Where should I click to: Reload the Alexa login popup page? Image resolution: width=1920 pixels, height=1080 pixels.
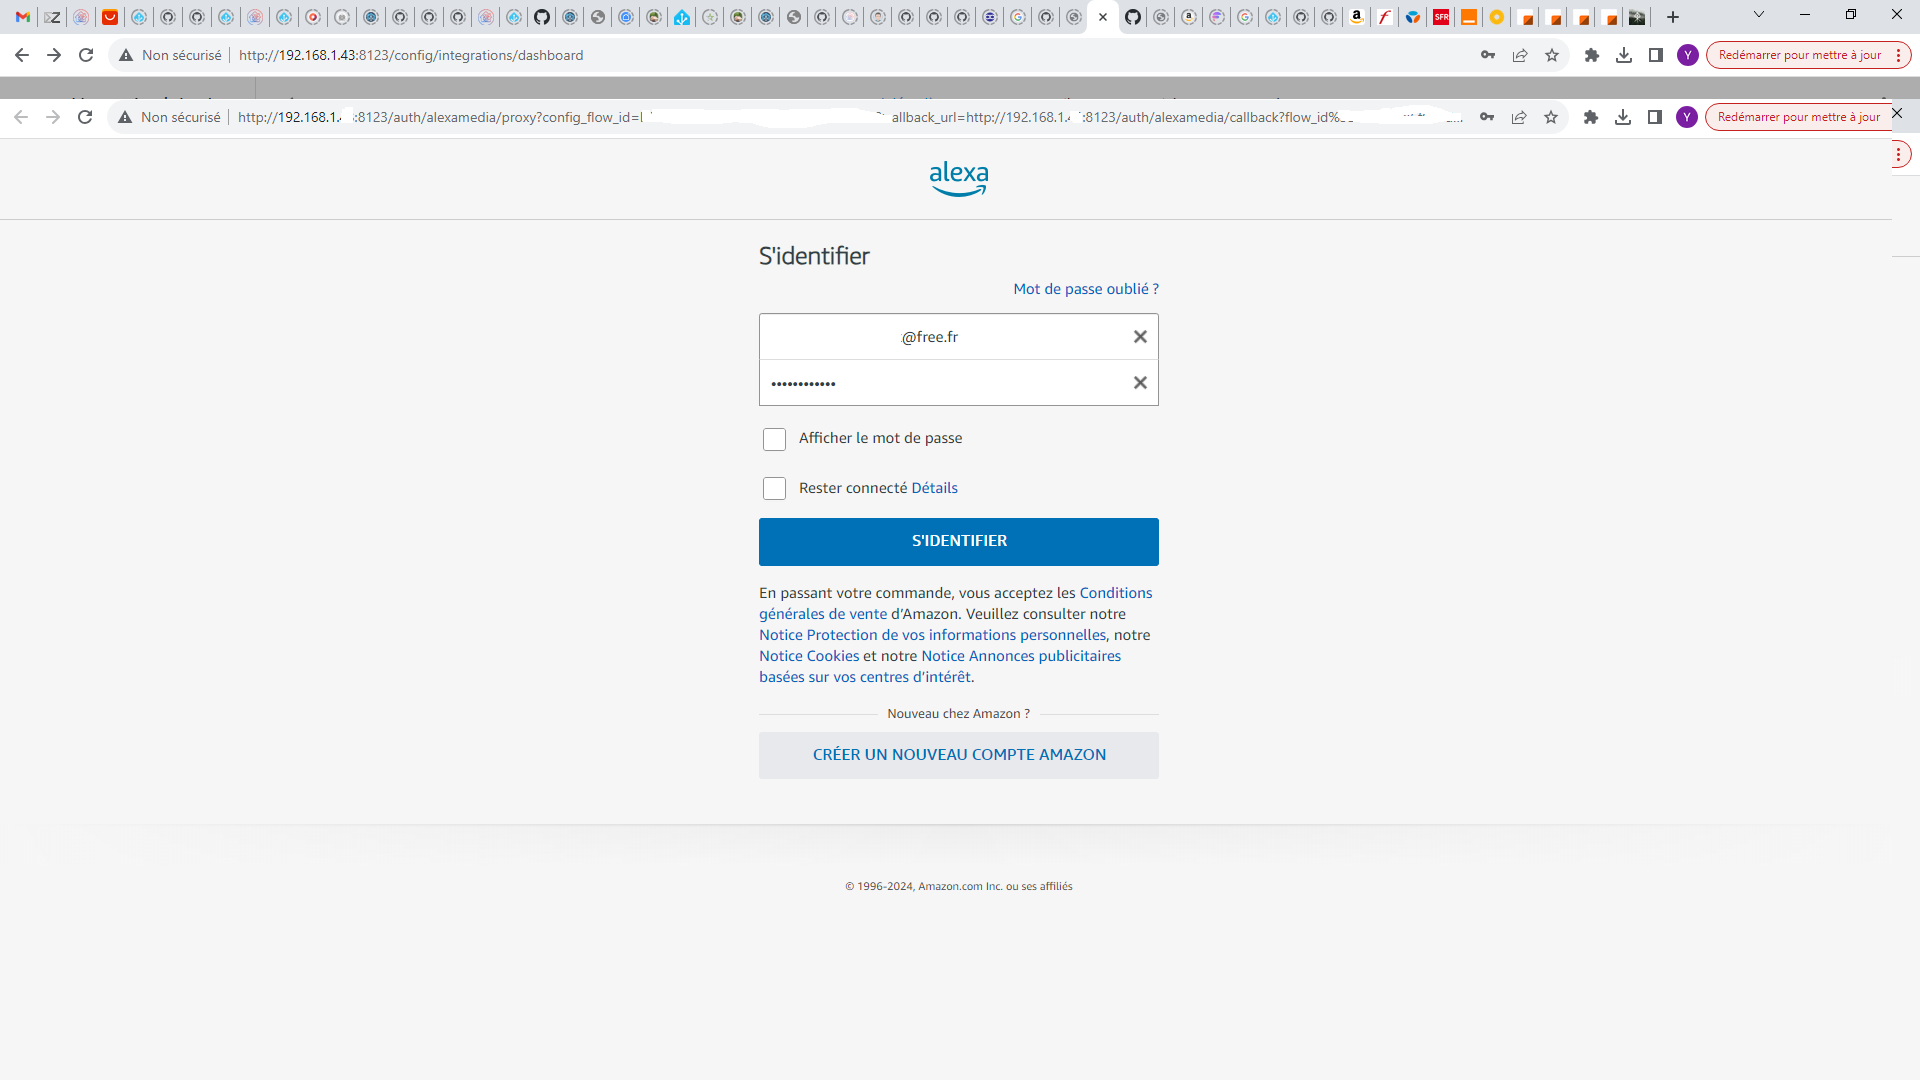click(85, 117)
